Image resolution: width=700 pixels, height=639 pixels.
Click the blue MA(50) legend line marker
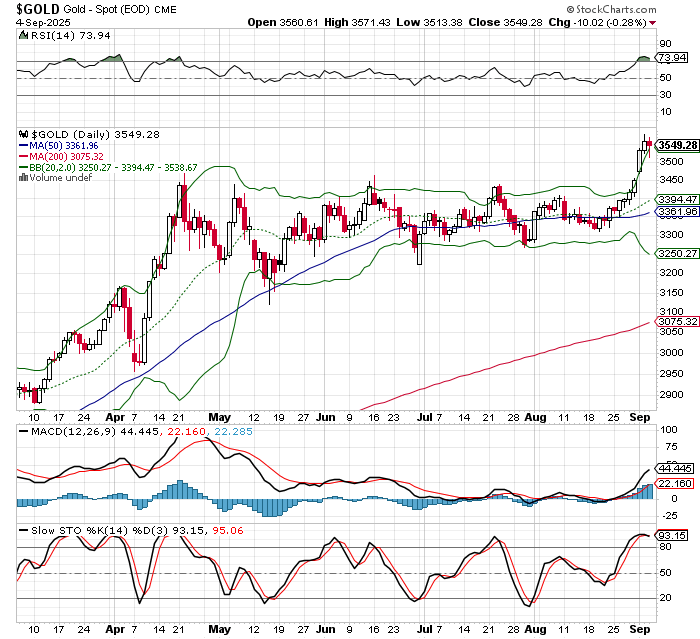pyautogui.click(x=24, y=145)
